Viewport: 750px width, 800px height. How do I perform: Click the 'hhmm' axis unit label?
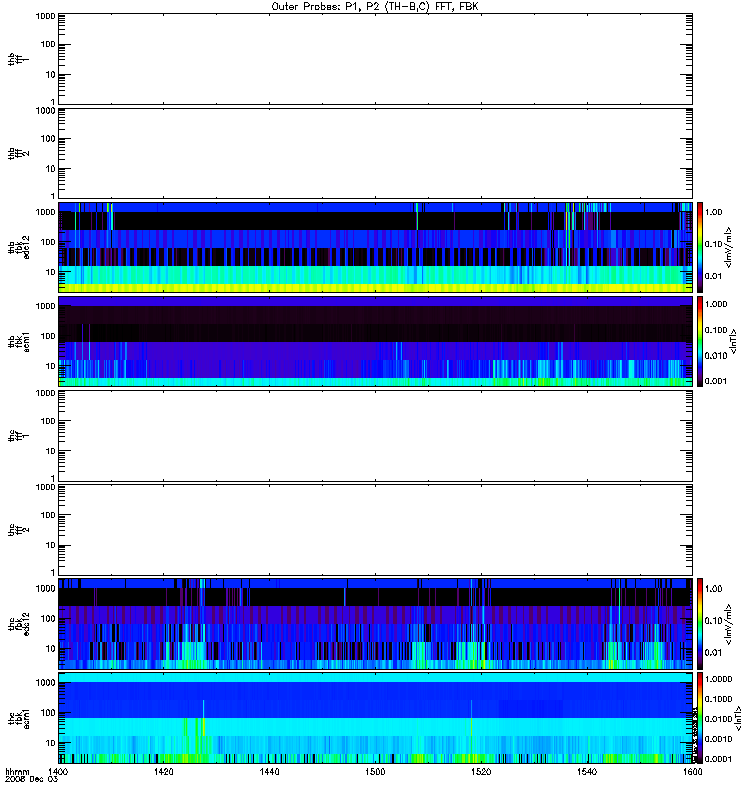(x=17, y=772)
